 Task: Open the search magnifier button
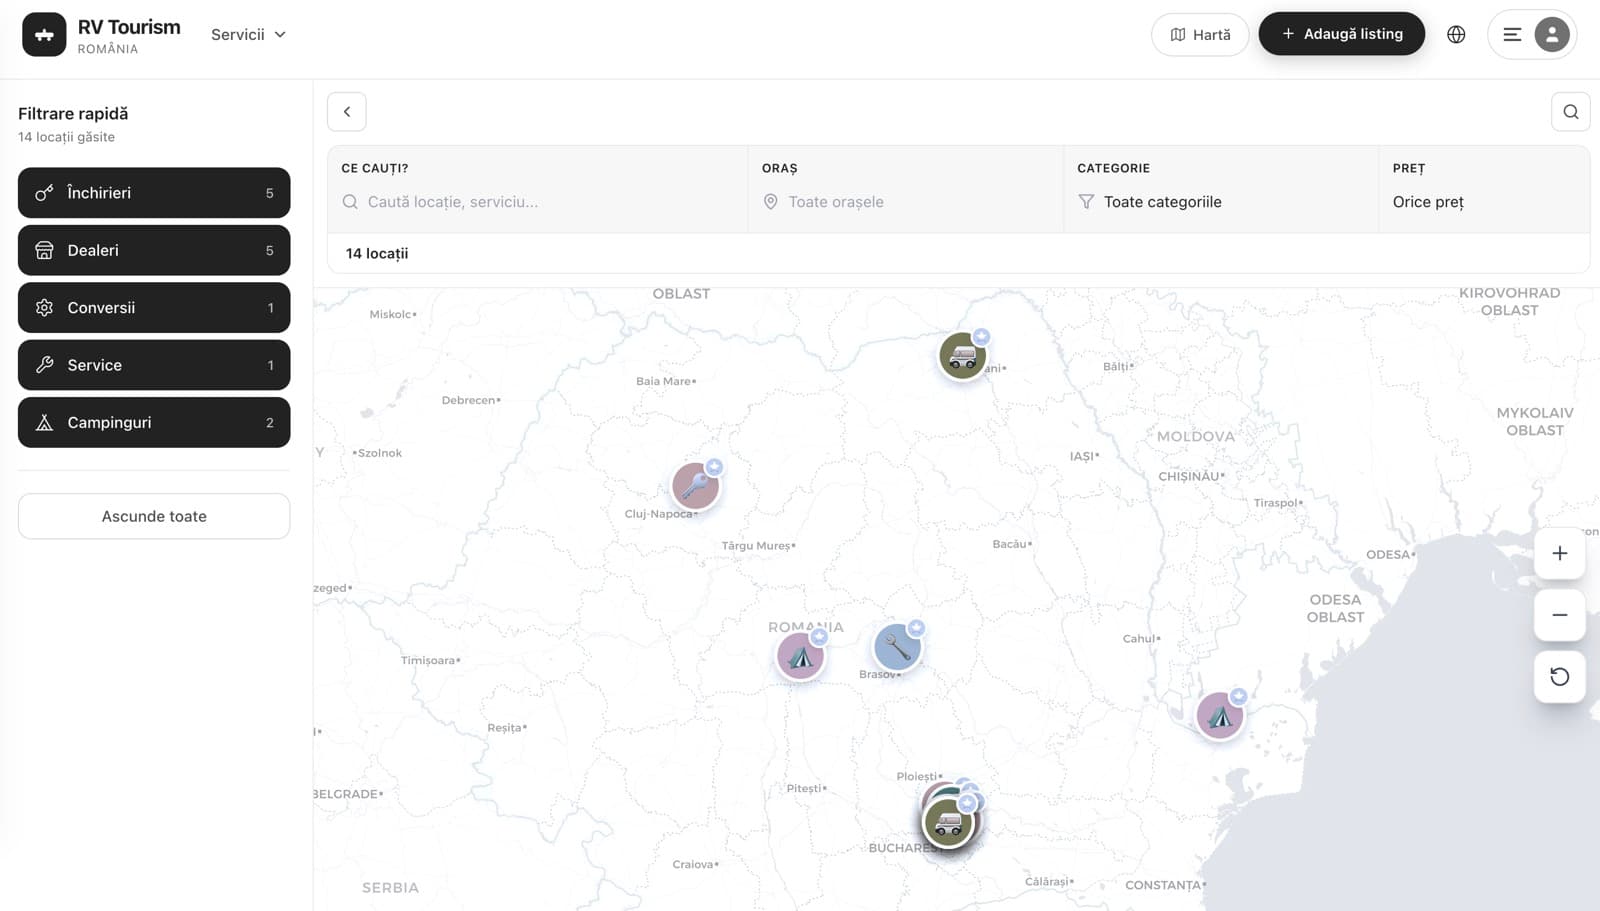coord(1570,112)
